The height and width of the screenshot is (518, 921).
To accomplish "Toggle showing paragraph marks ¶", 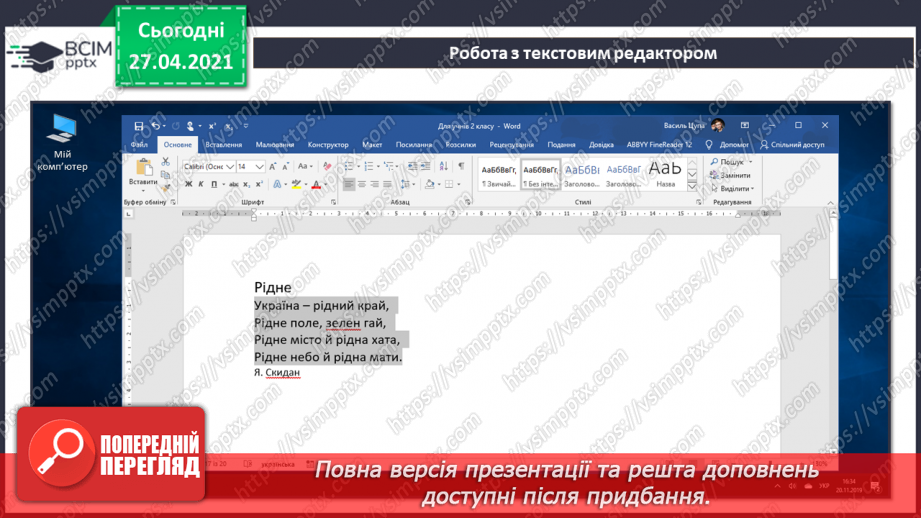I will tap(461, 167).
